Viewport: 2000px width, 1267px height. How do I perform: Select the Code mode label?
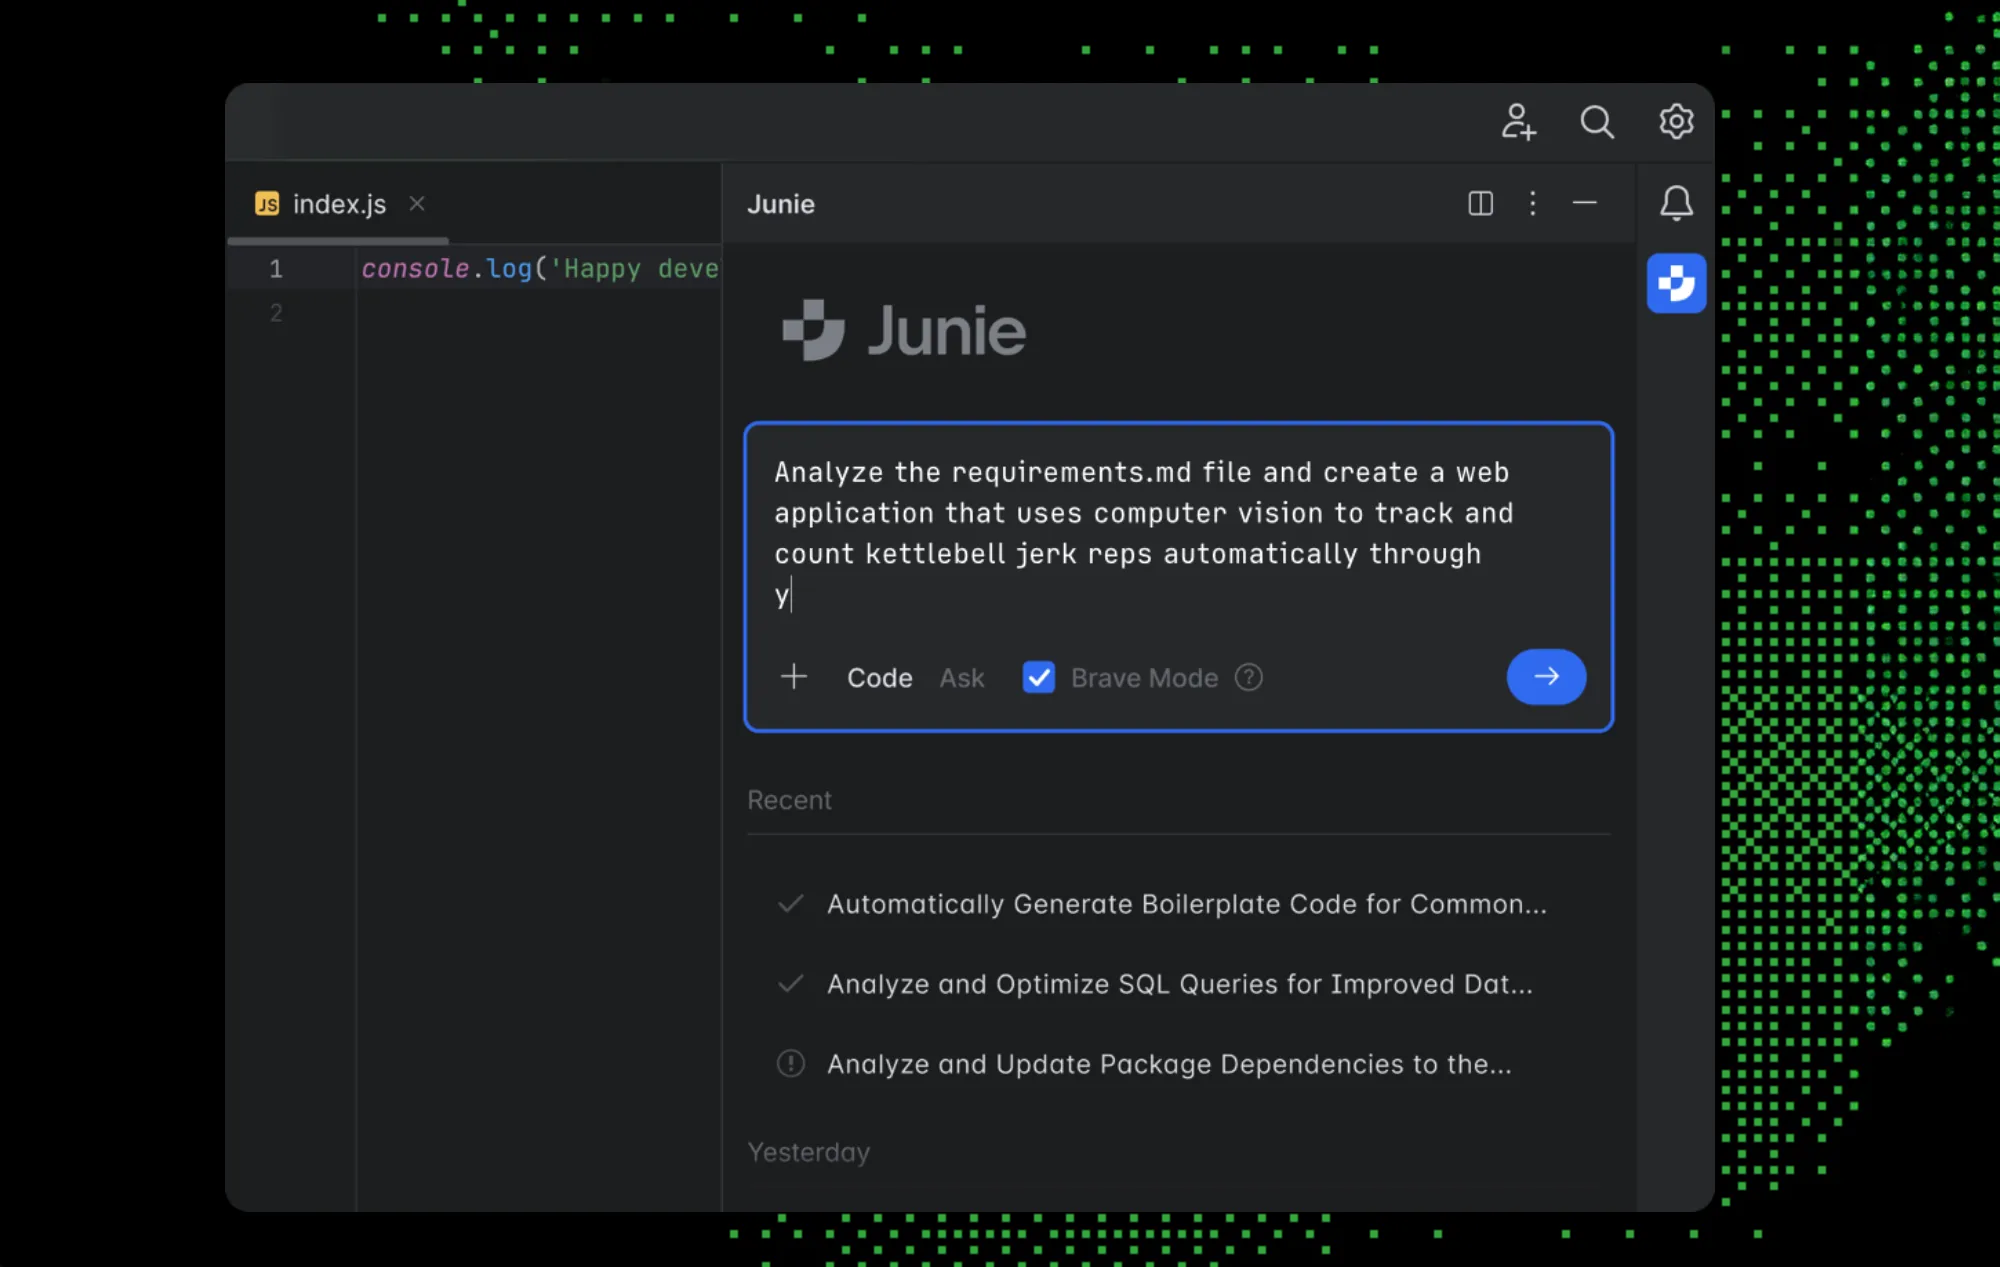[x=879, y=677]
